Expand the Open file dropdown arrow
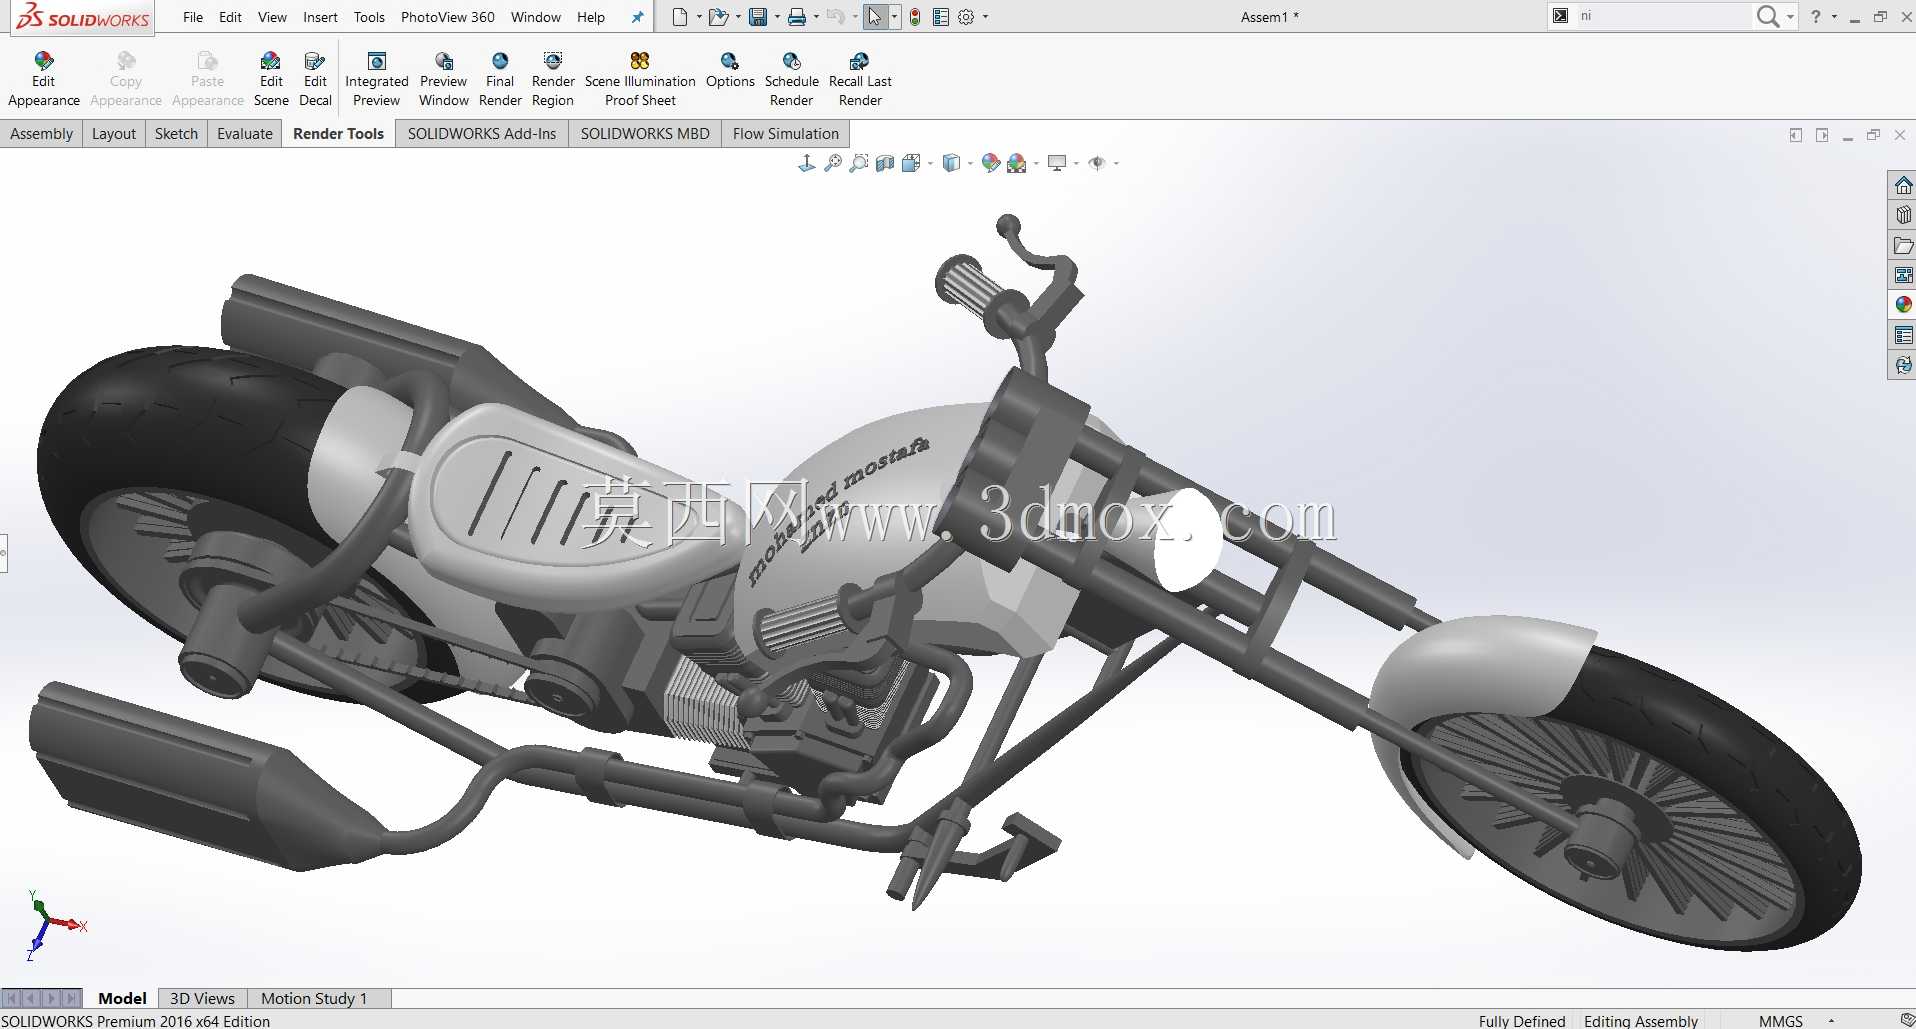The image size is (1916, 1029). pyautogui.click(x=738, y=17)
